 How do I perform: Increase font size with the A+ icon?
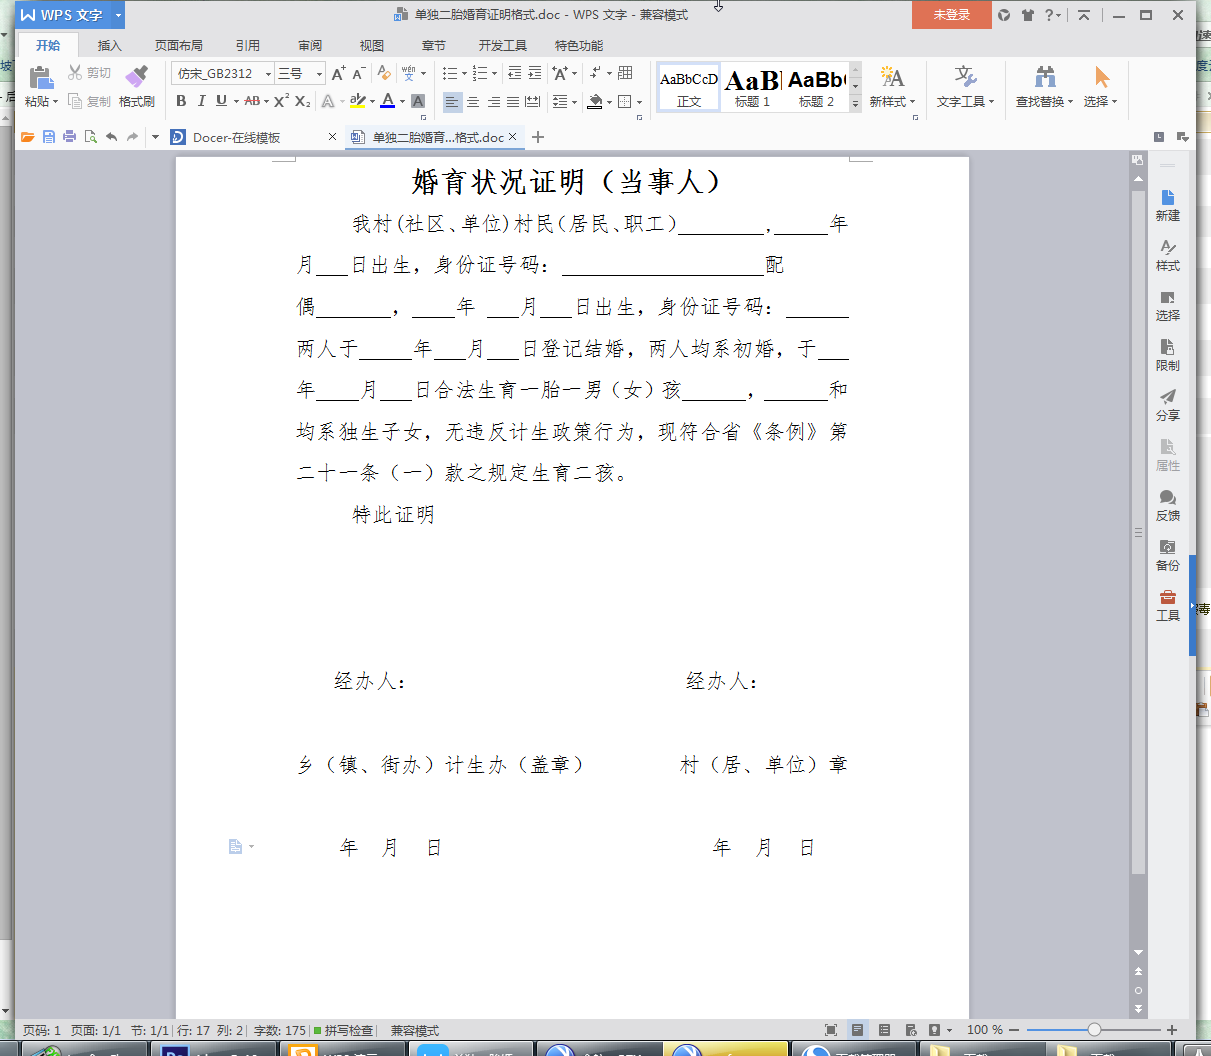pos(338,73)
